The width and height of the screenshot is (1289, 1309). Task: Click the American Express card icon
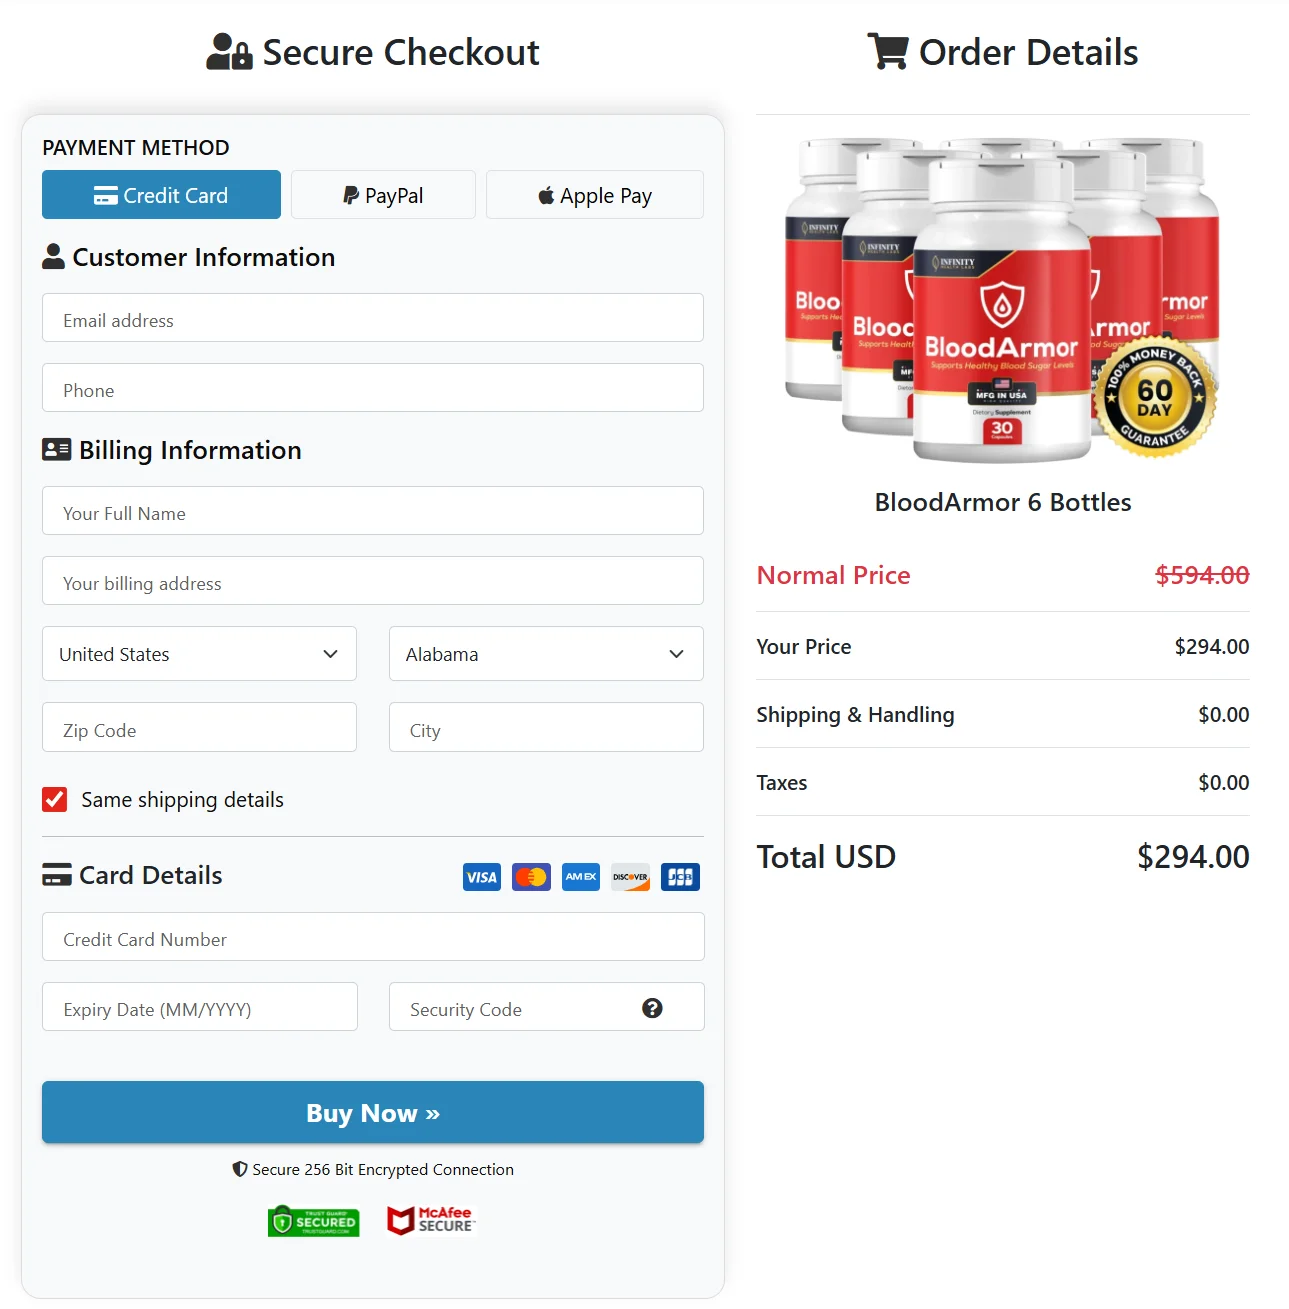coord(581,877)
